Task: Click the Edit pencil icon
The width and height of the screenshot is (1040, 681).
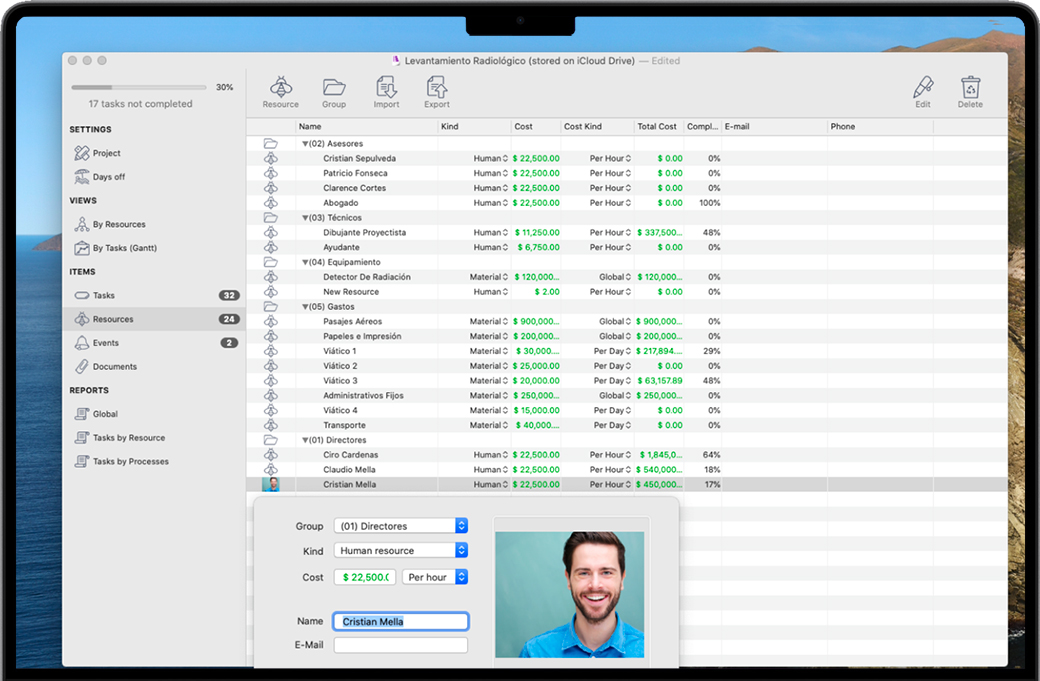Action: click(x=922, y=88)
